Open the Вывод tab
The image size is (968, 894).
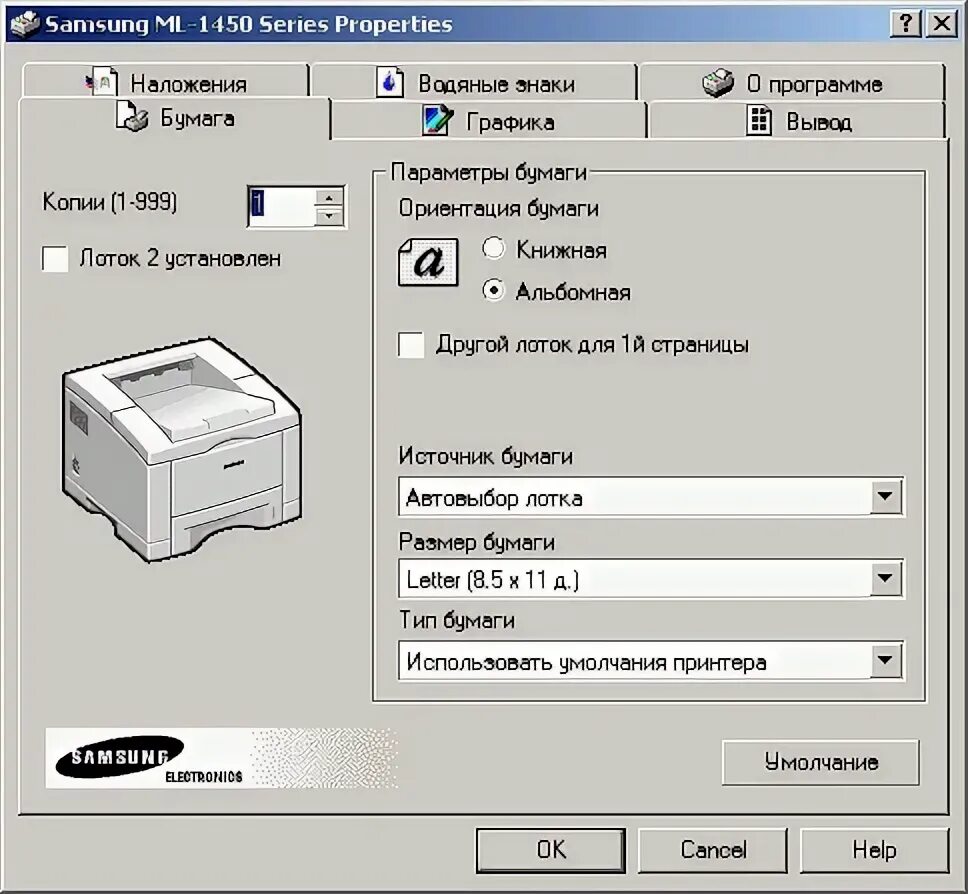[797, 121]
